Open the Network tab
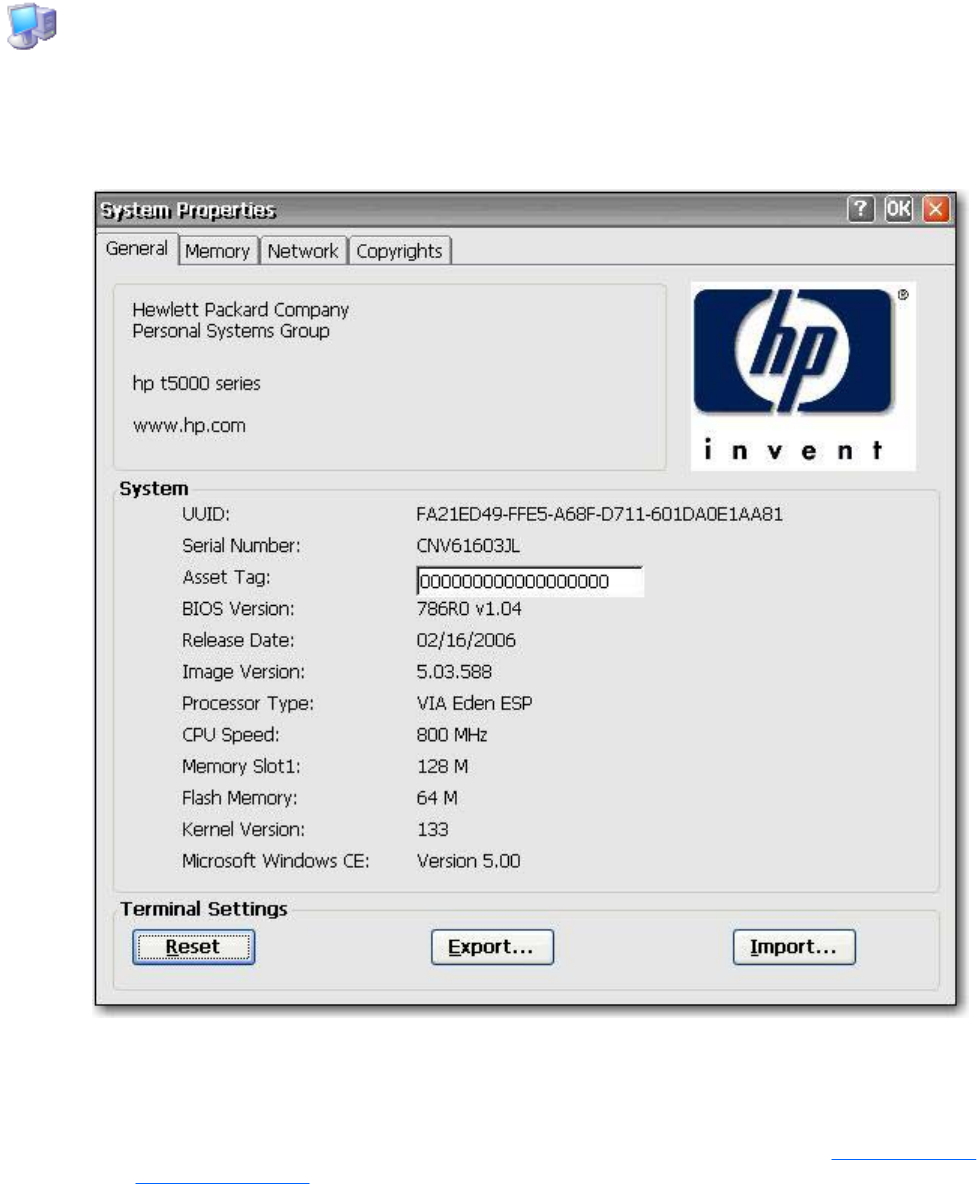Image resolution: width=977 pixels, height=1184 pixels. tap(303, 251)
